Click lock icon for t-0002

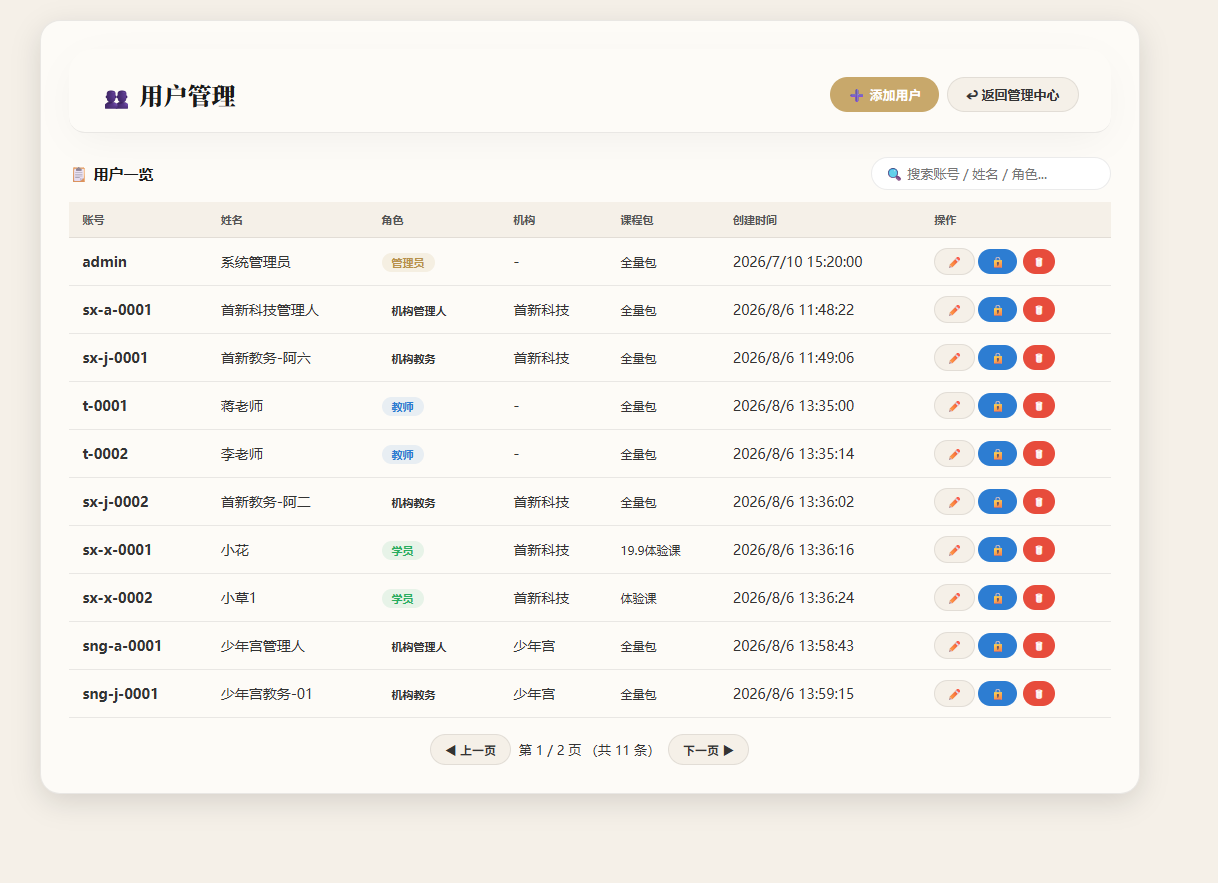pos(997,454)
